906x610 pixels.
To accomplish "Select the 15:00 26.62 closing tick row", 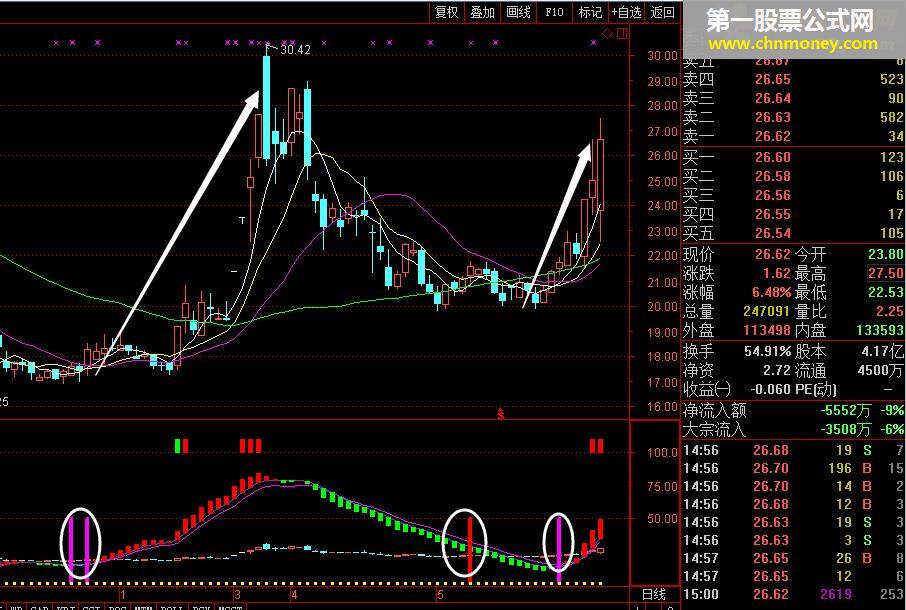I will point(793,594).
